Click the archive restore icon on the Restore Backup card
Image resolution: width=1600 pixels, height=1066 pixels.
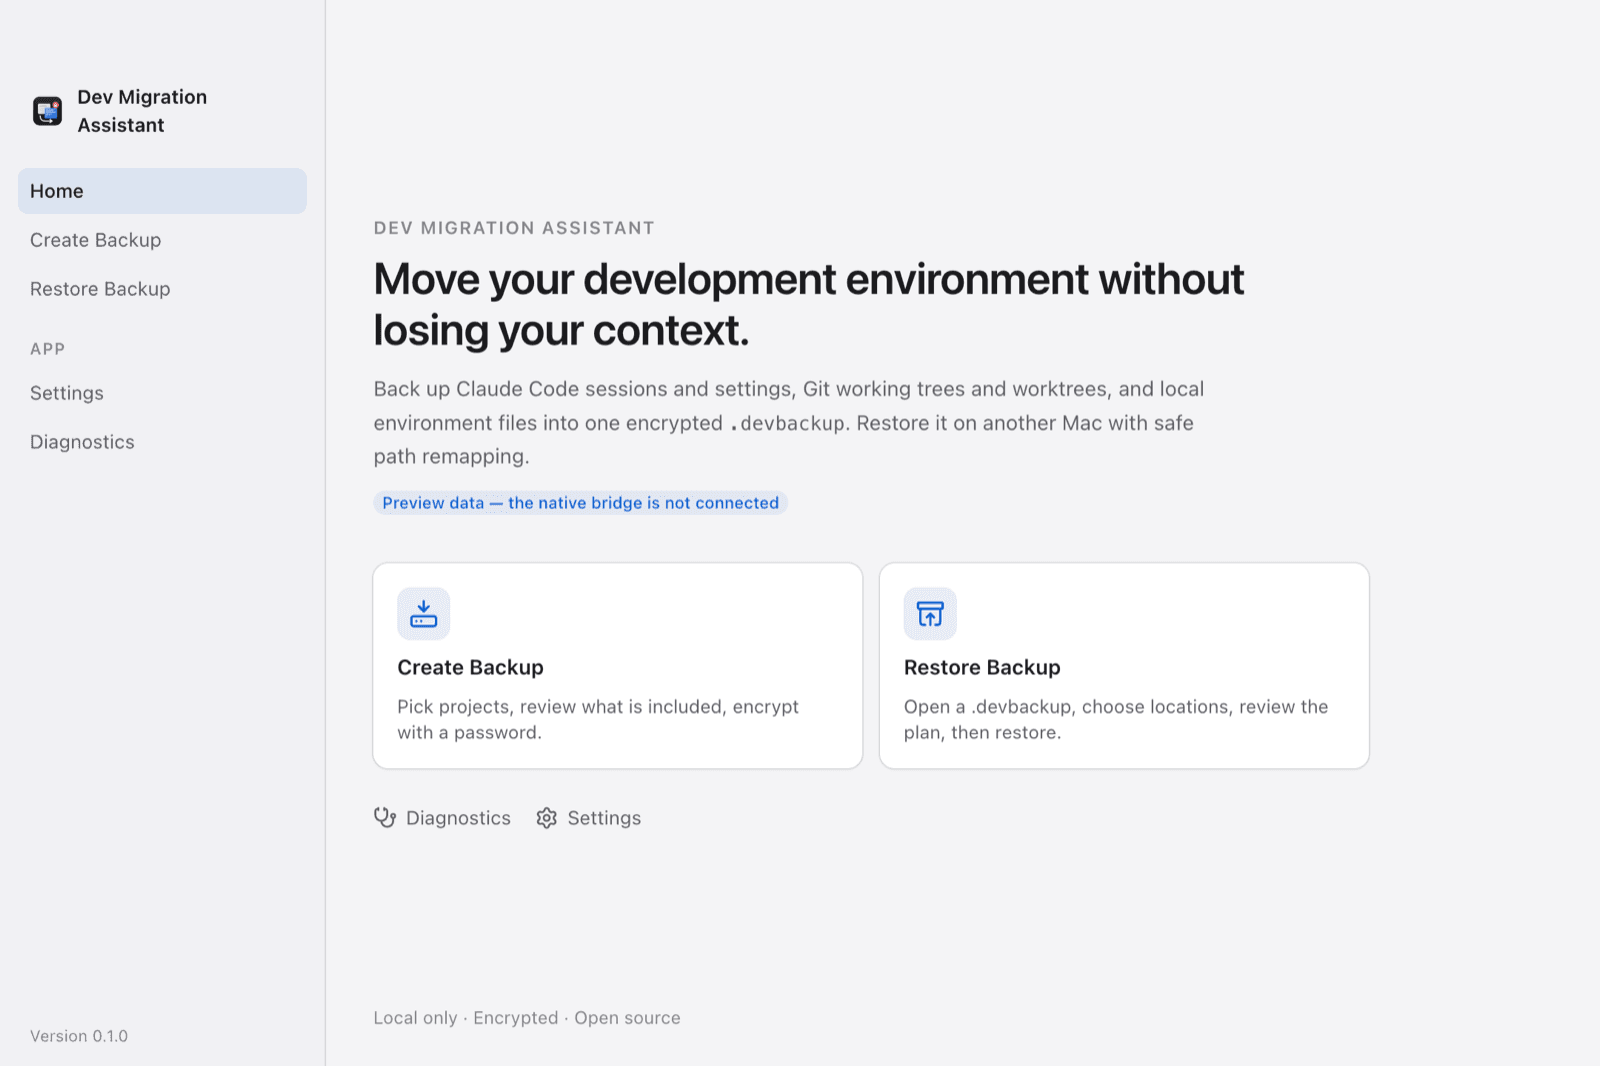pyautogui.click(x=930, y=614)
